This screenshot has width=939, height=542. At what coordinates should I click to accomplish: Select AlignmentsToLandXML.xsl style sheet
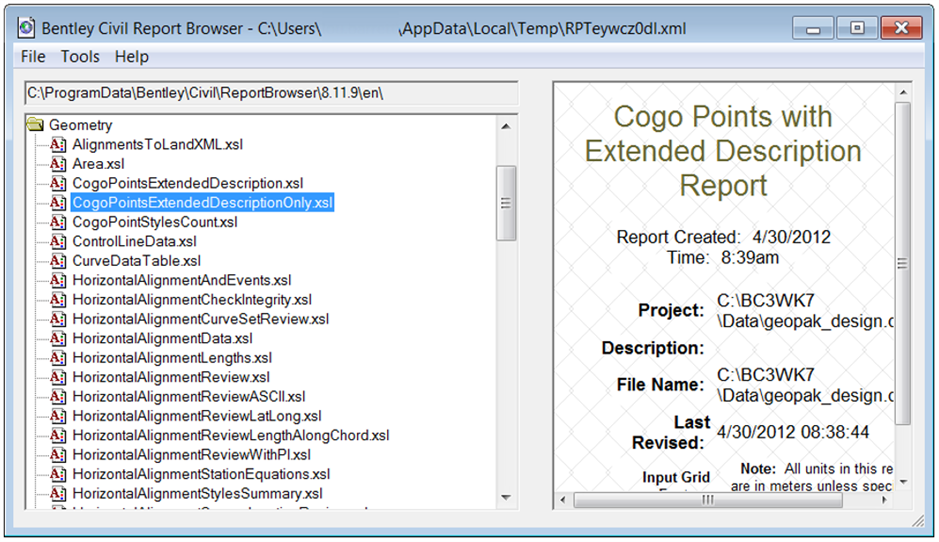(x=157, y=144)
